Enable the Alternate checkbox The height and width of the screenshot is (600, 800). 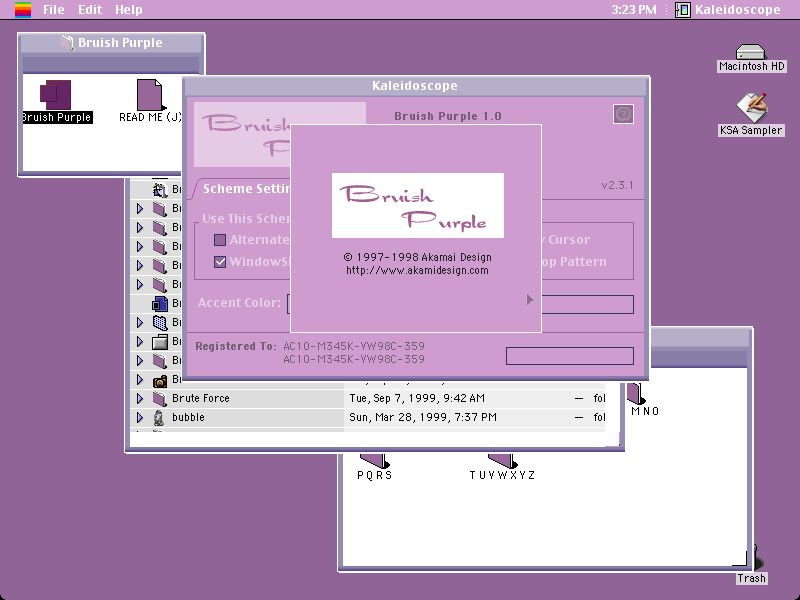coord(220,240)
